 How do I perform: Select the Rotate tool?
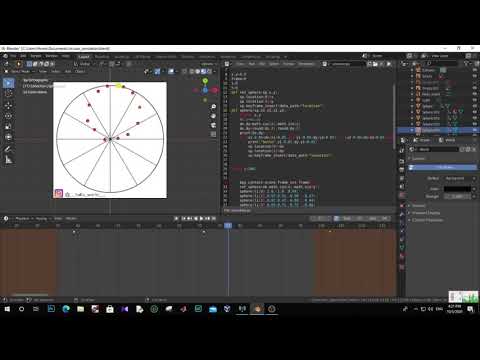click(x=8, y=116)
